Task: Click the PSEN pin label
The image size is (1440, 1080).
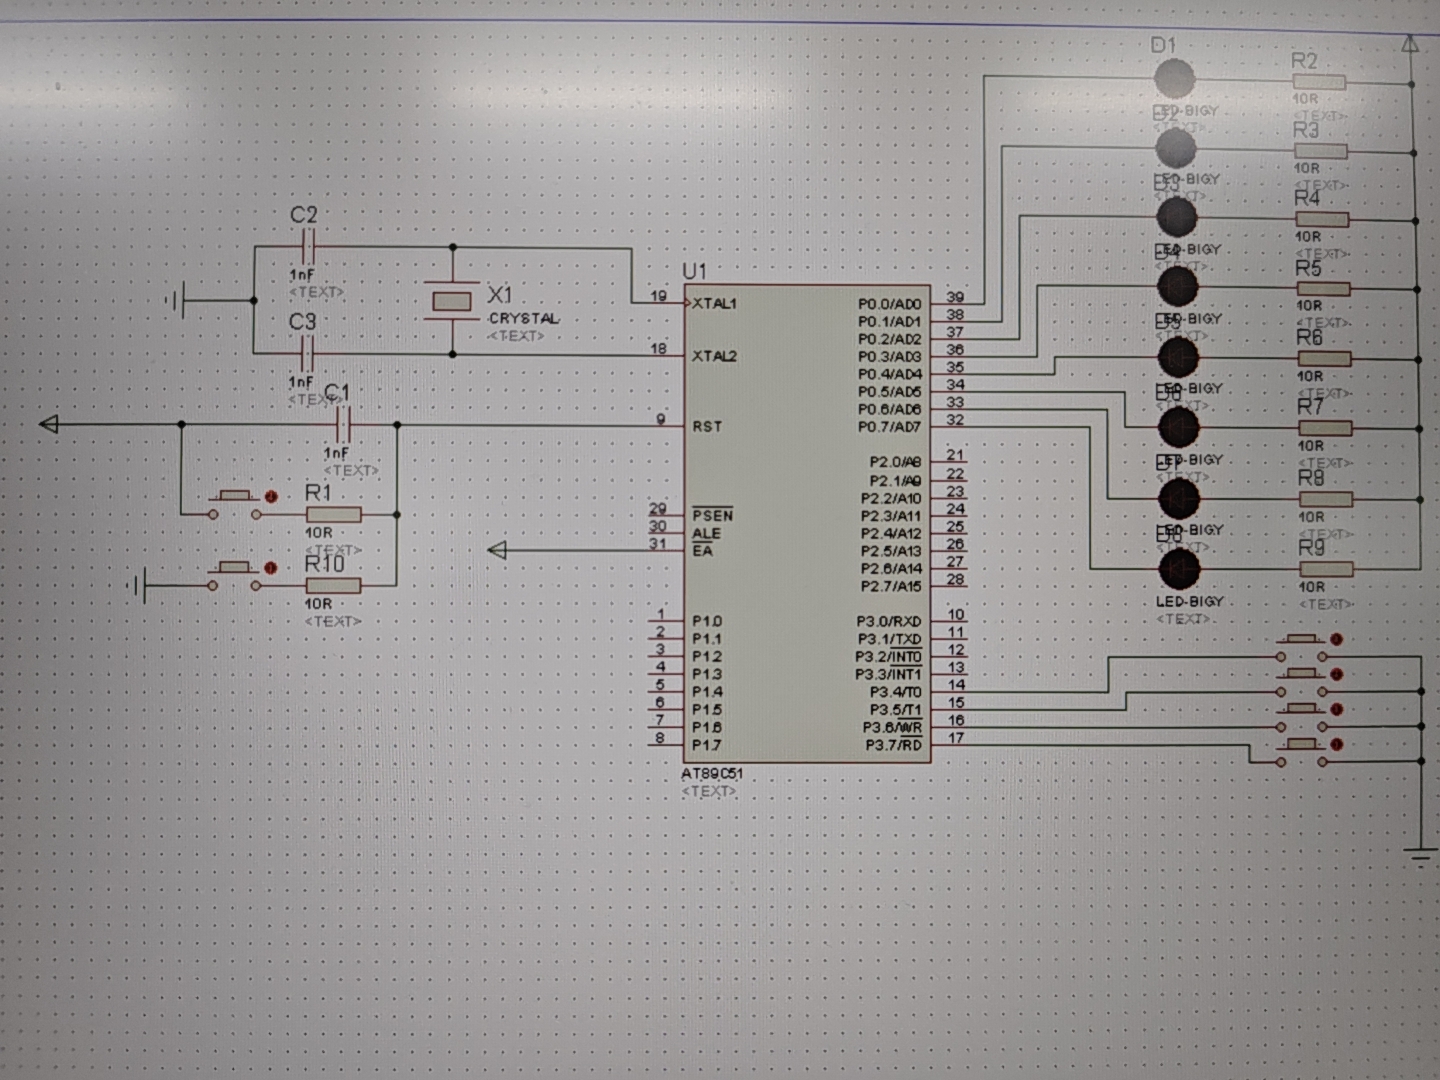Action: coord(712,515)
